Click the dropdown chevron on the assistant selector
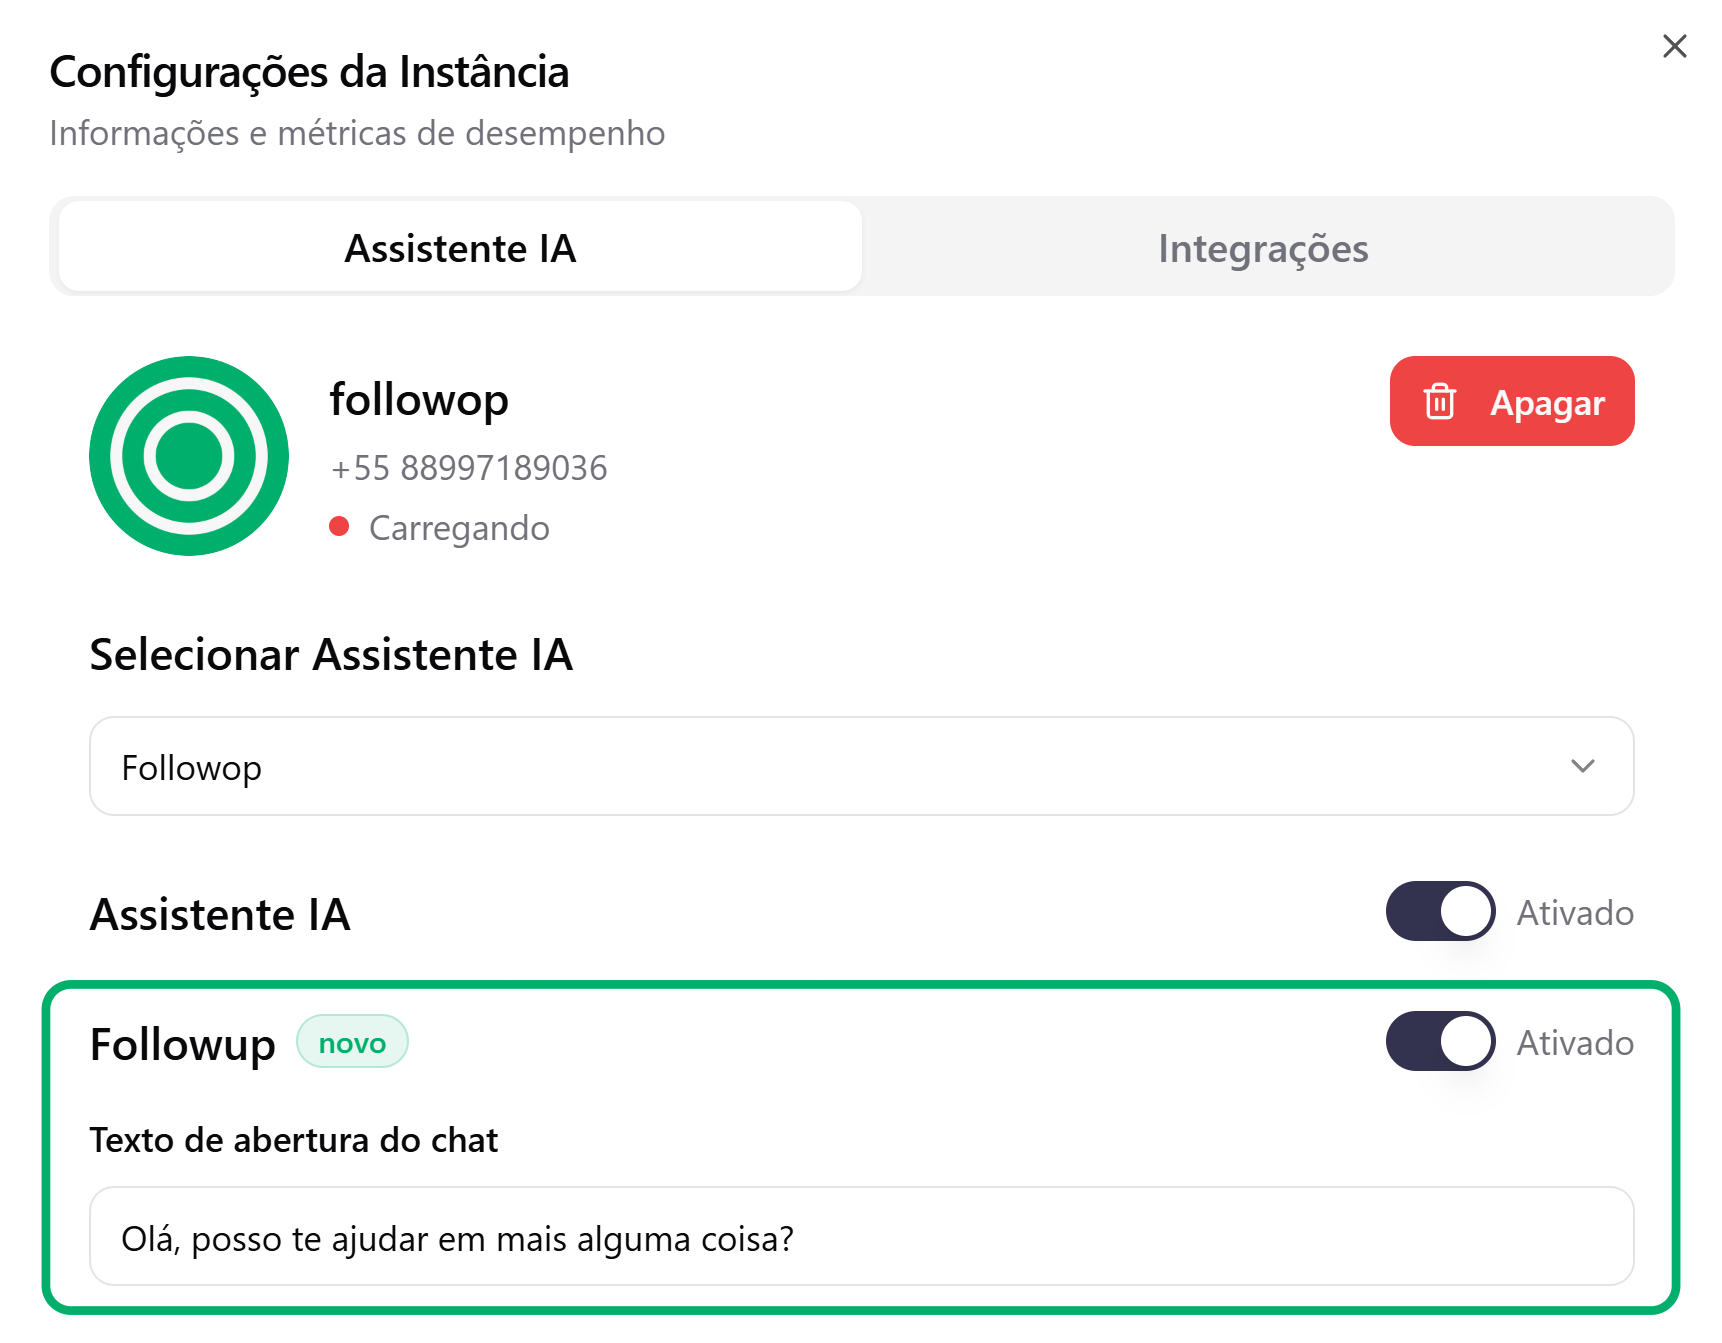The width and height of the screenshot is (1722, 1343). (x=1581, y=767)
